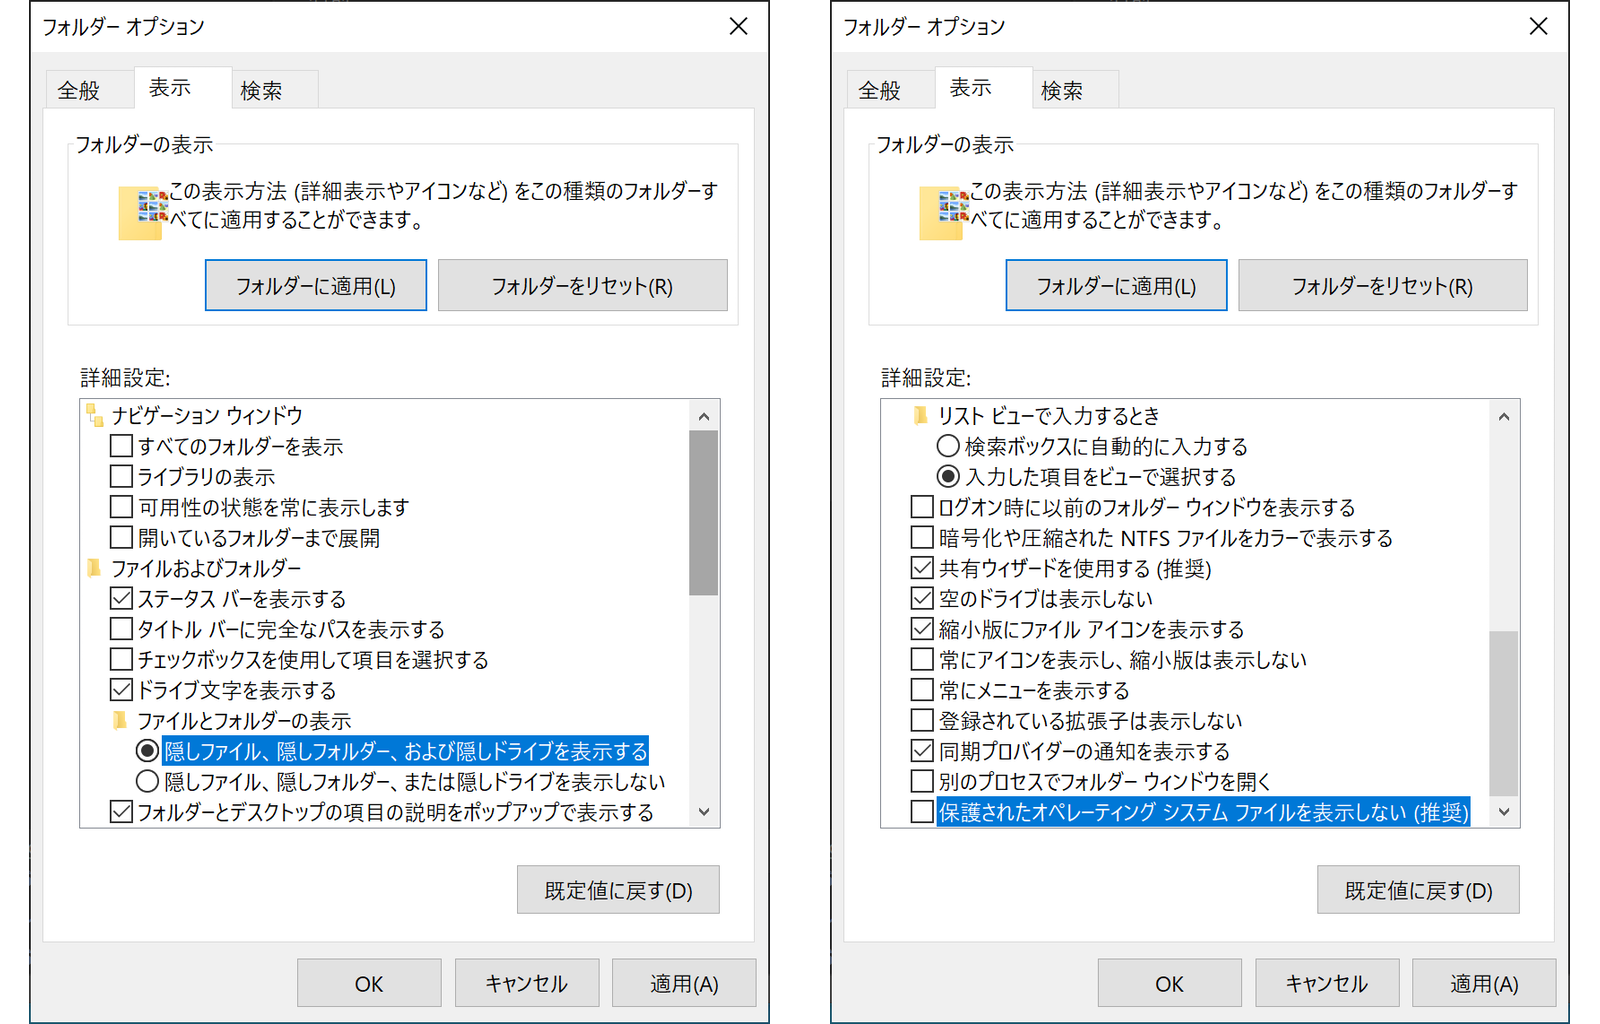Click 既定値に戻す(D) in left dialog
This screenshot has height=1024, width=1600.
618,890
